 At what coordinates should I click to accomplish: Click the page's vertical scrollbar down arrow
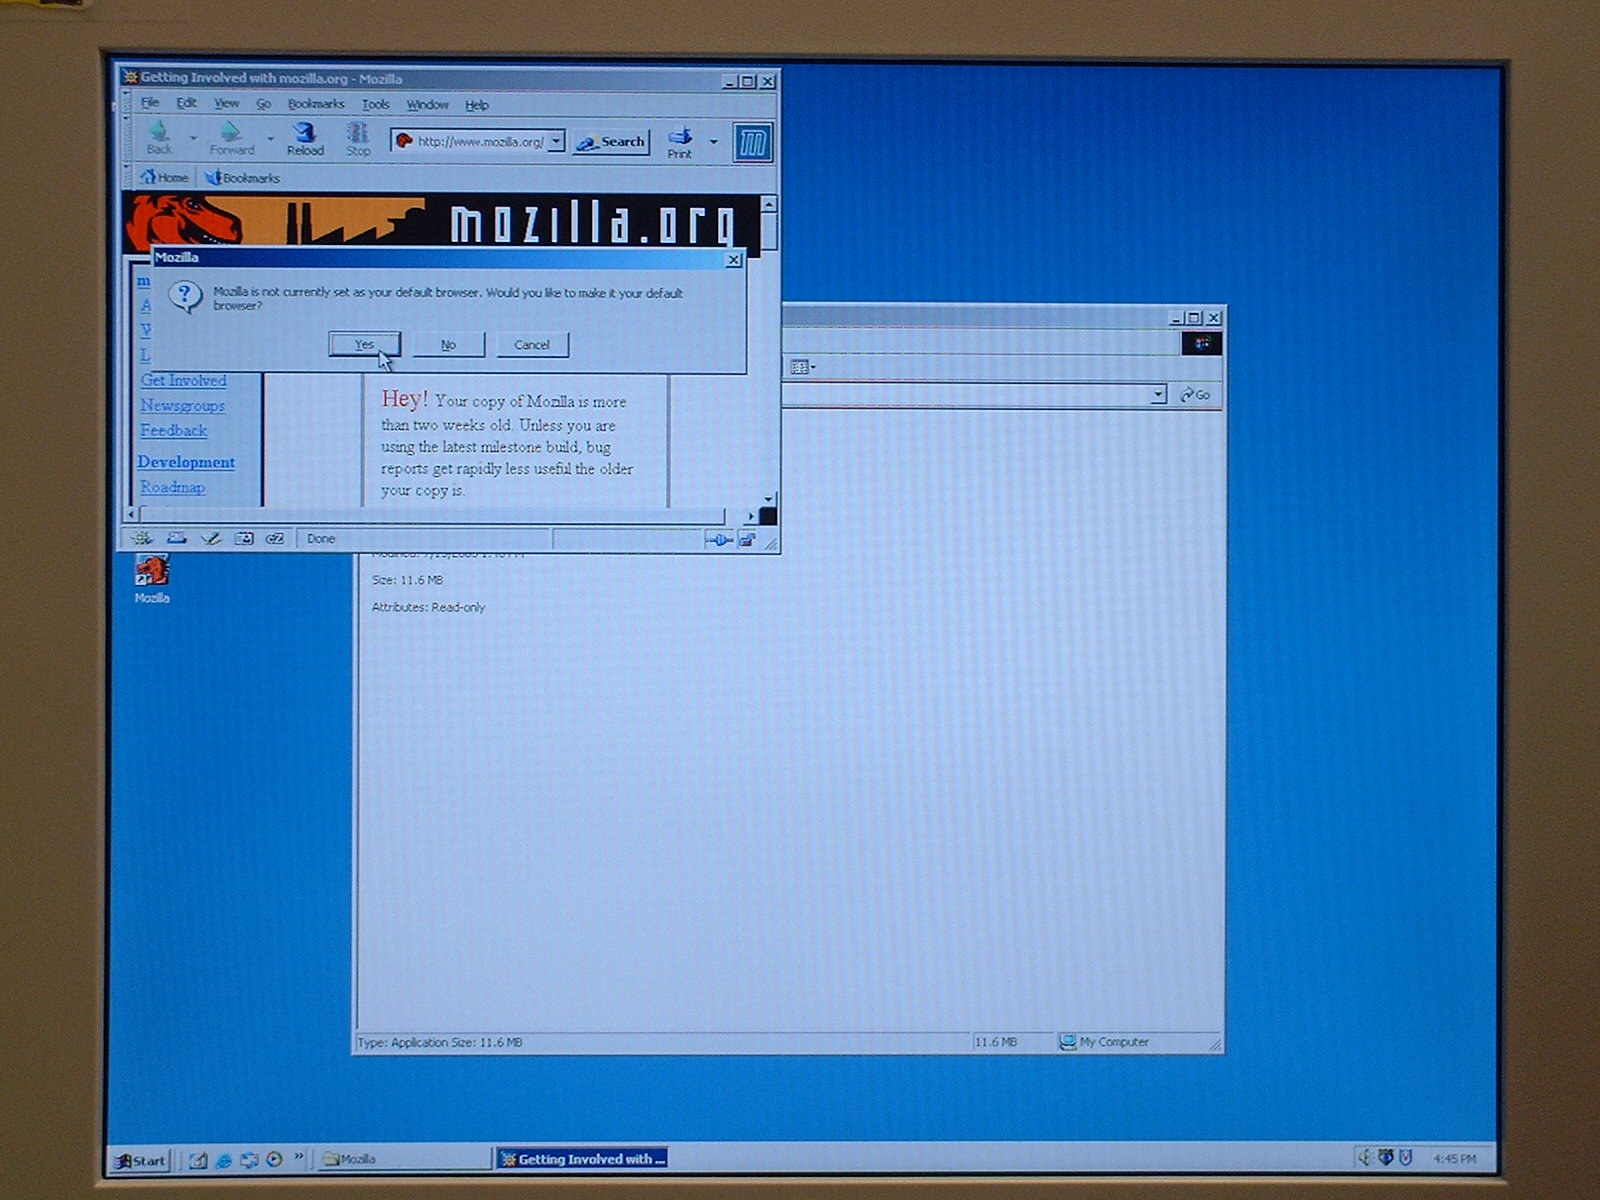(768, 498)
